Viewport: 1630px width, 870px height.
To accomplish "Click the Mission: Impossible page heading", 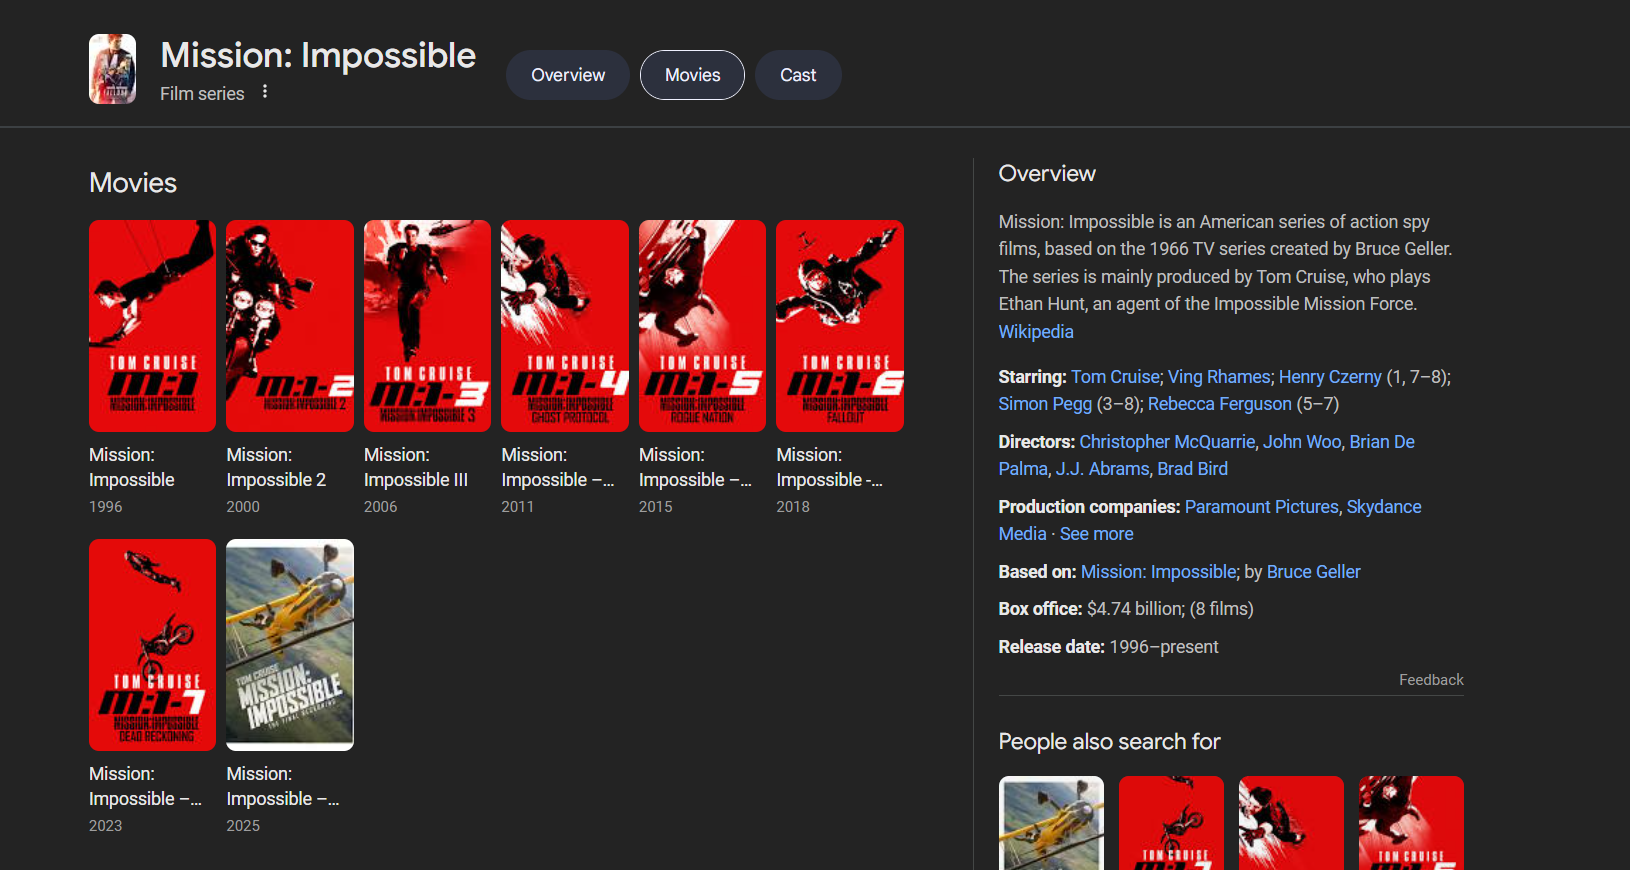I will tap(318, 55).
